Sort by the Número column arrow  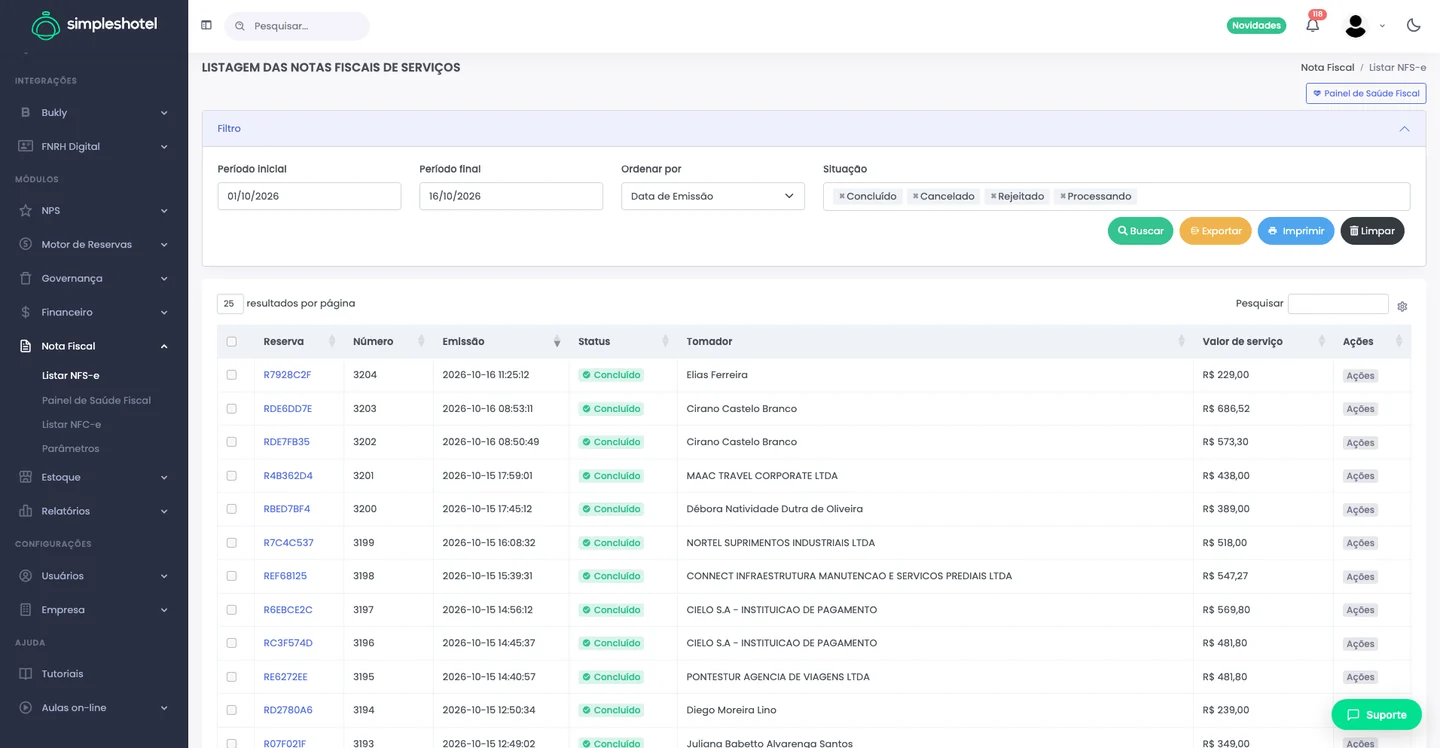pos(421,342)
